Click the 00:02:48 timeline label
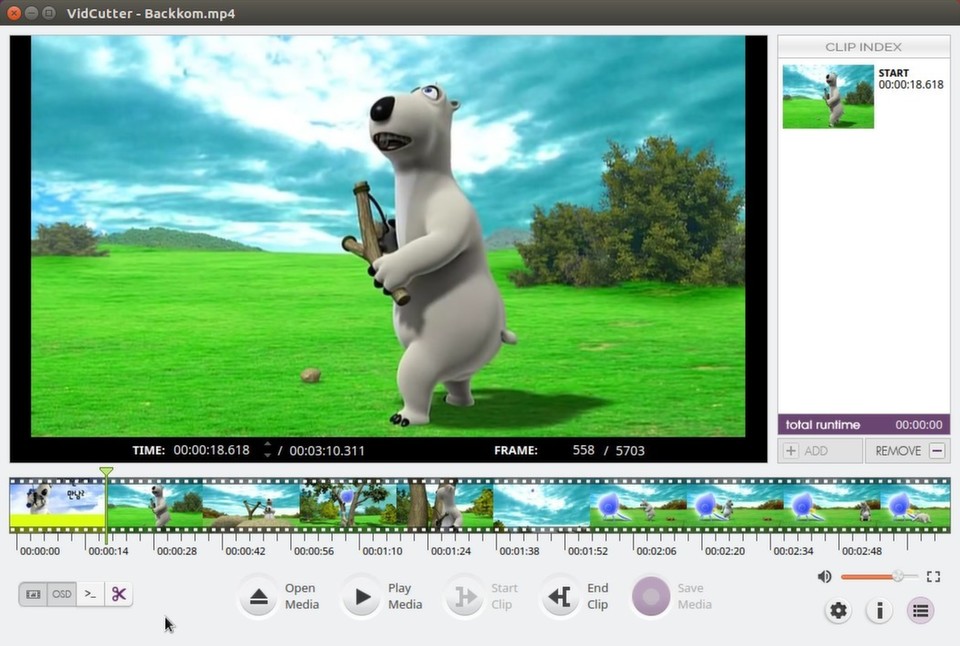960x646 pixels. coord(861,551)
